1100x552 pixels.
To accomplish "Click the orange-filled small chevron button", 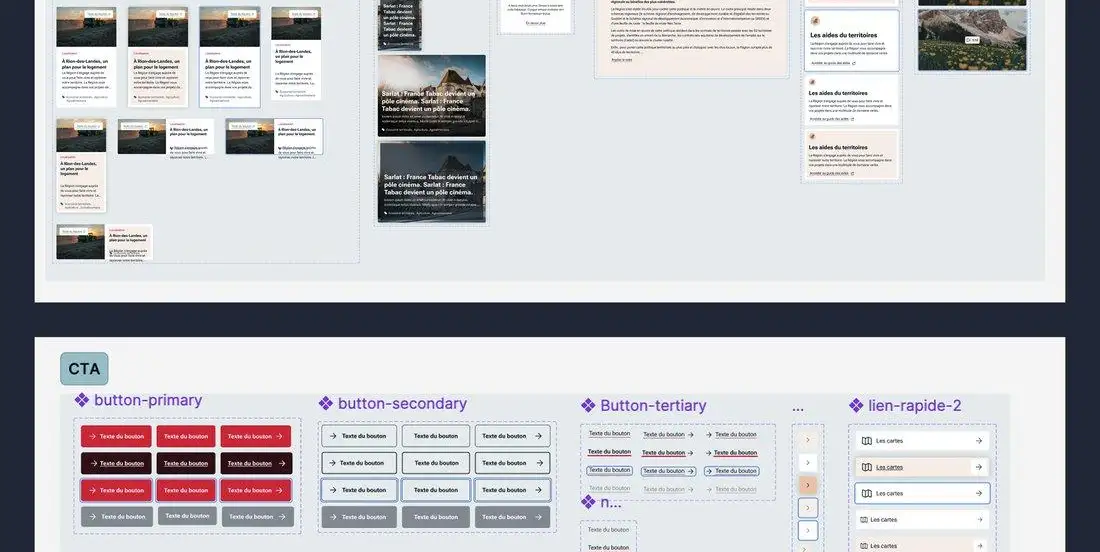I will pos(808,485).
